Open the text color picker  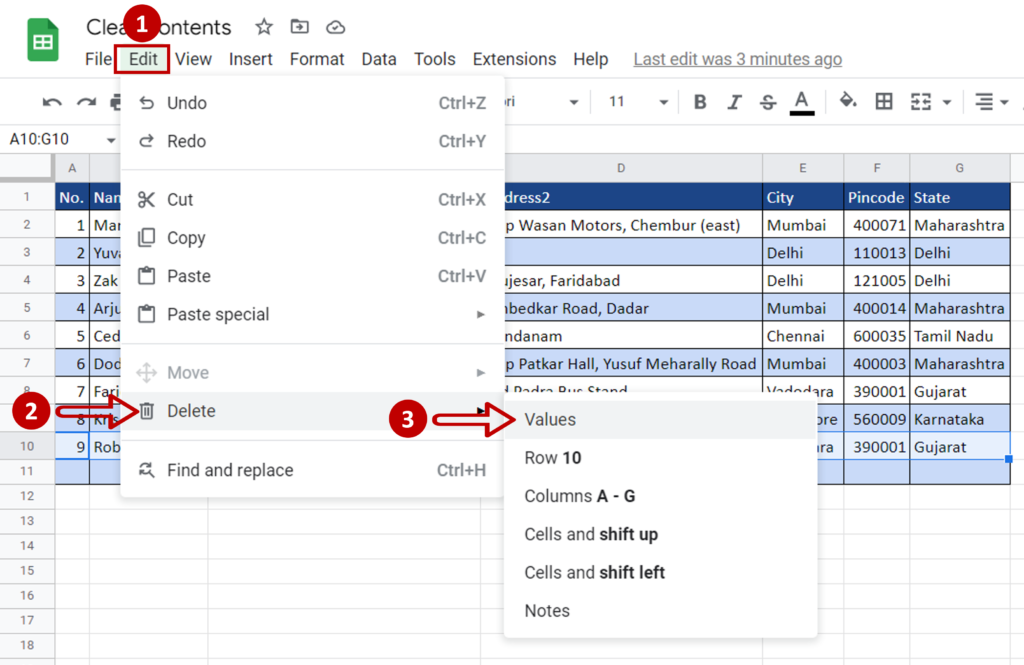(x=801, y=102)
